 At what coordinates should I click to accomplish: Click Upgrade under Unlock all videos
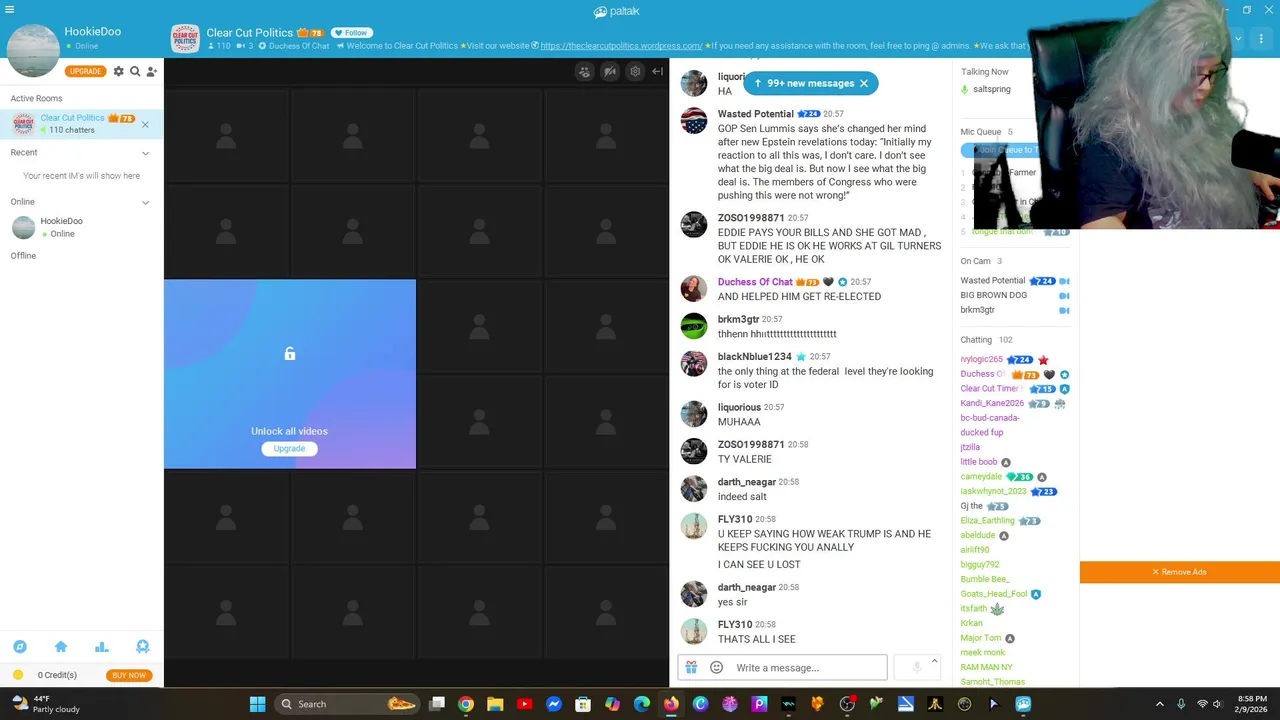tap(290, 449)
